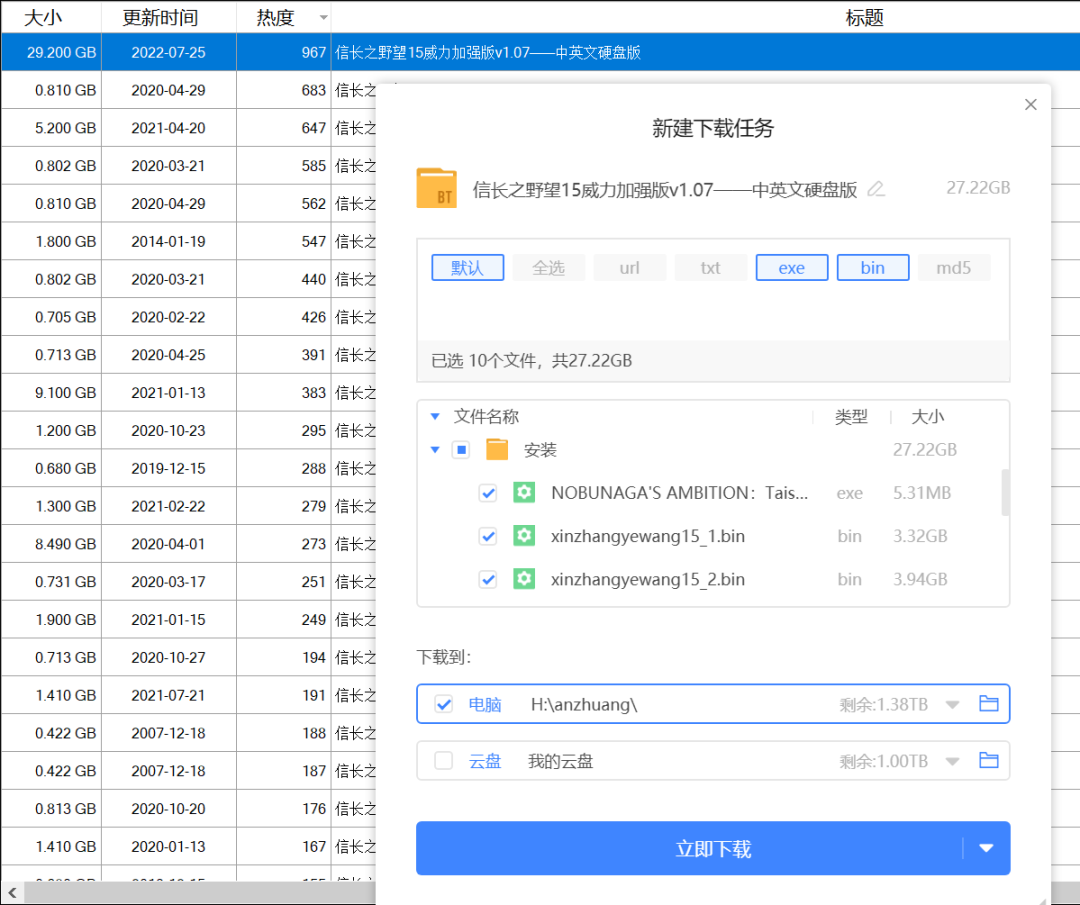
Task: Toggle the bin file type filter
Action: point(873,267)
